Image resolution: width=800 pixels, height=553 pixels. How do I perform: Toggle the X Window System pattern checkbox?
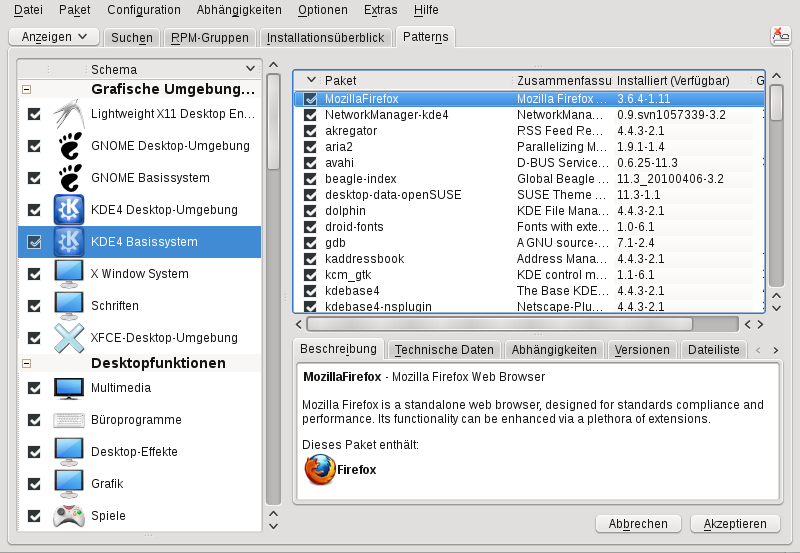click(35, 274)
